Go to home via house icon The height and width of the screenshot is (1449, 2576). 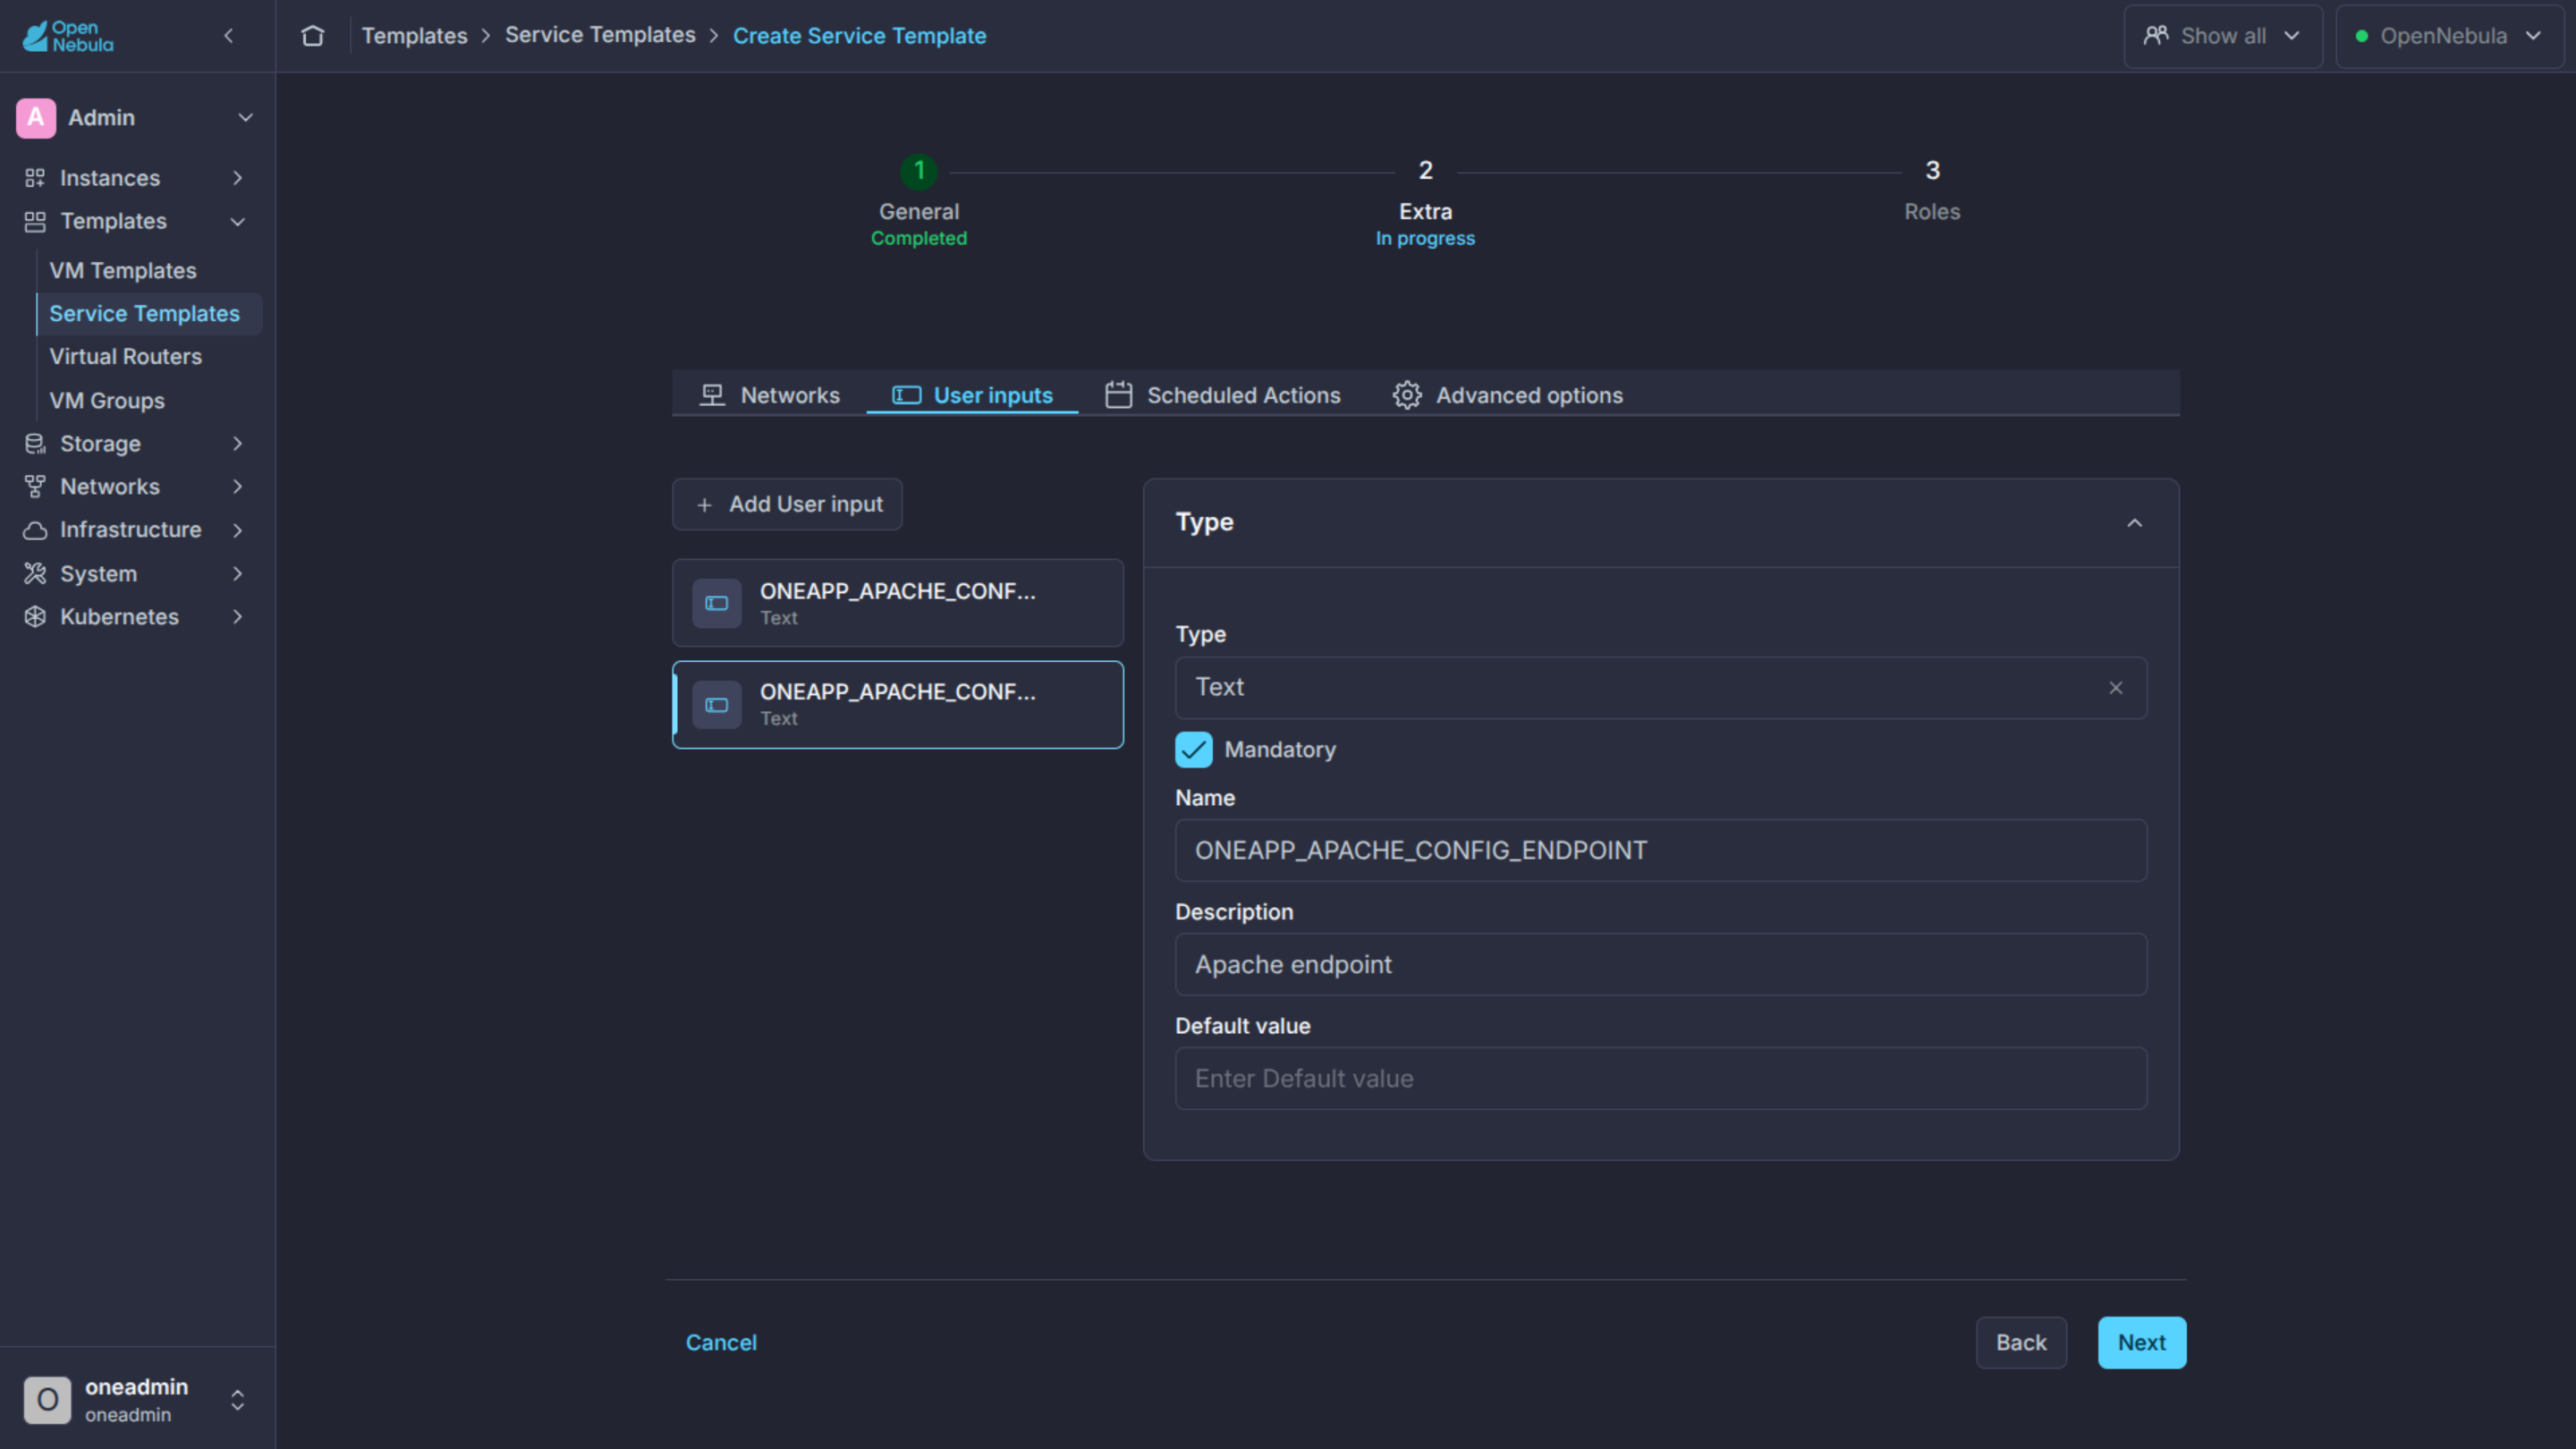click(313, 36)
